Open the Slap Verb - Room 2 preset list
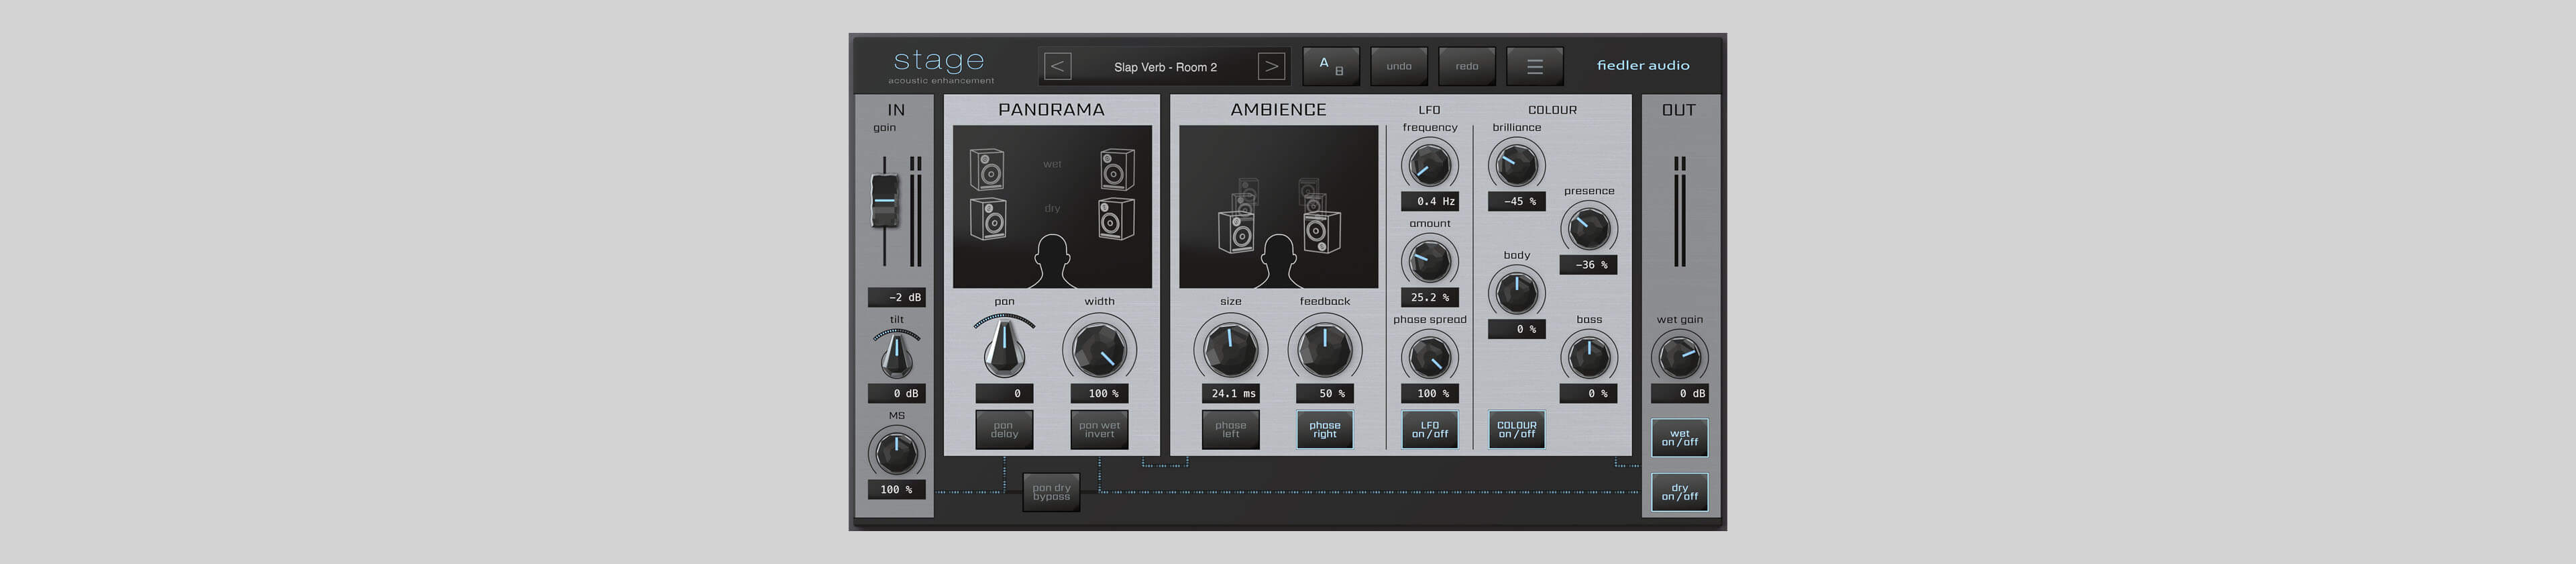Viewport: 2576px width, 564px height. coord(1165,67)
